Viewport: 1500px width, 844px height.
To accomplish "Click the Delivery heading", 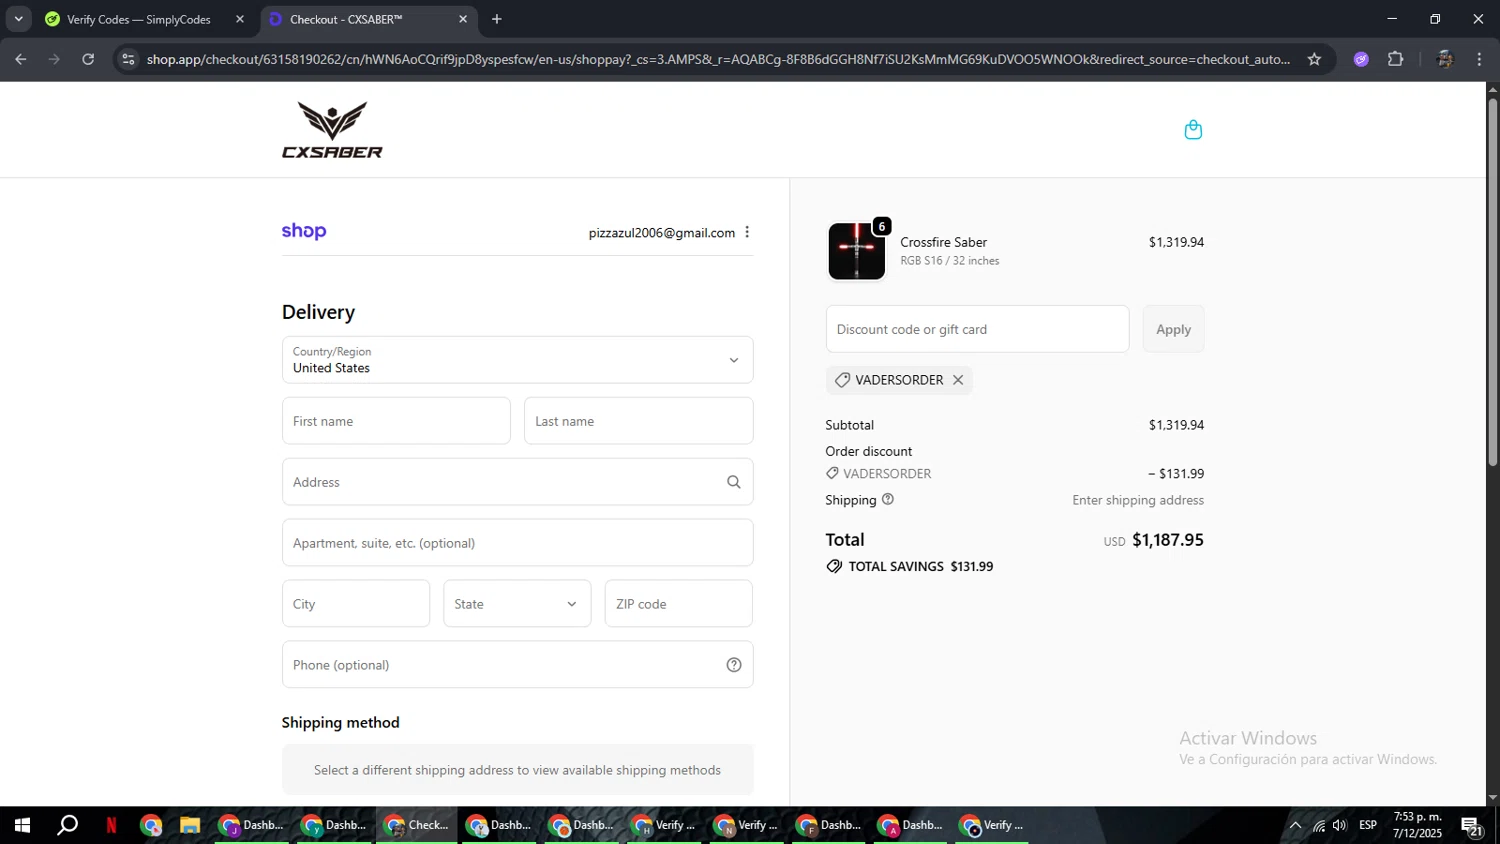I will [x=318, y=312].
